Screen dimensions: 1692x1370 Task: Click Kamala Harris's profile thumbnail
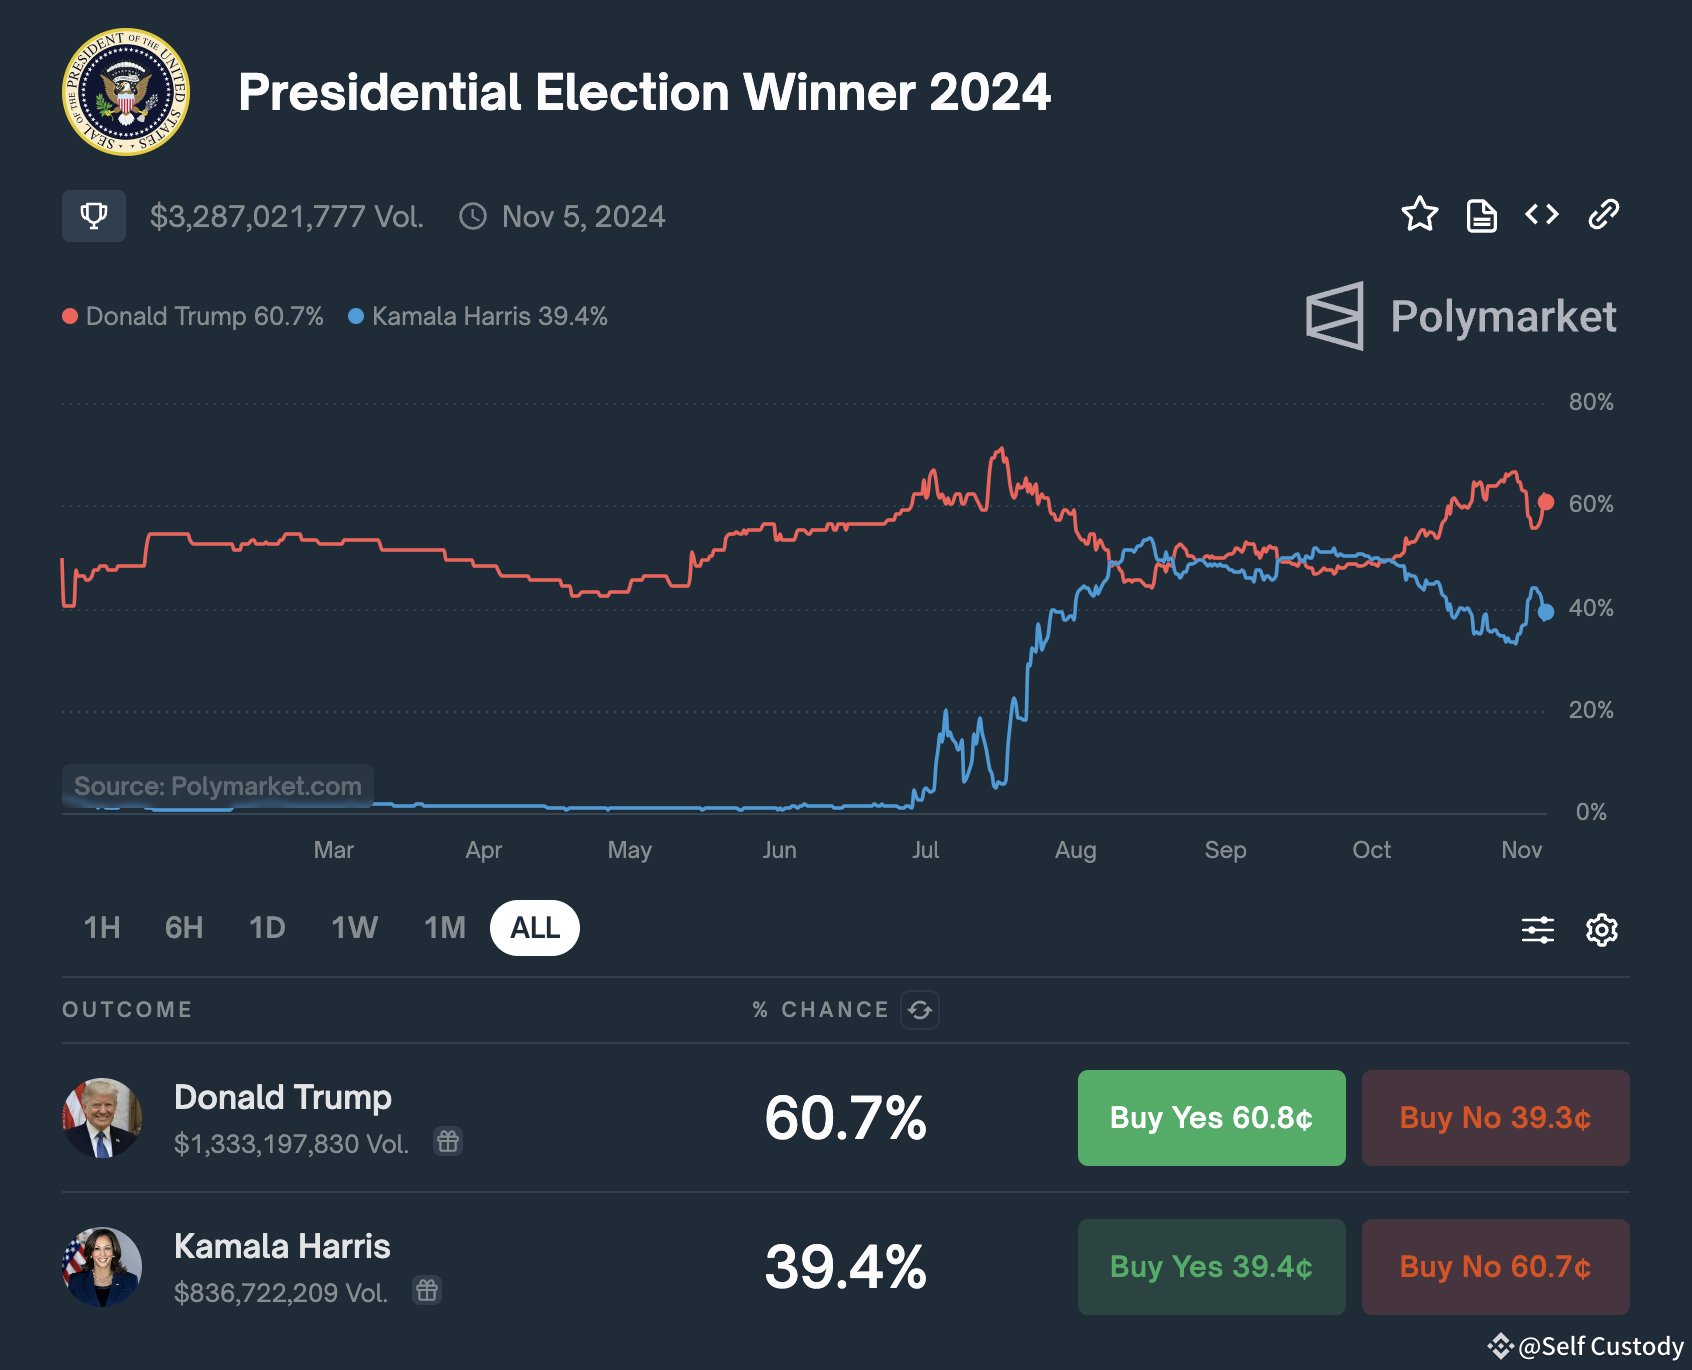[103, 1266]
